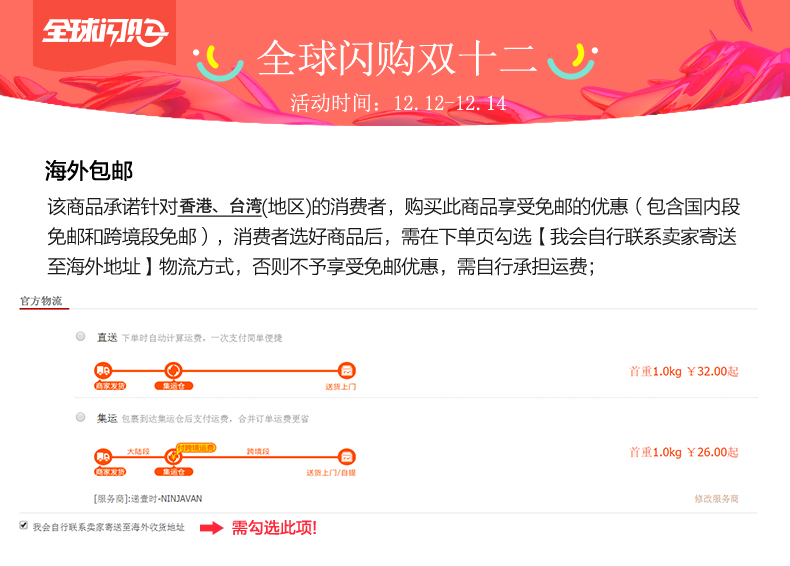Select the 直送 radio button
The width and height of the screenshot is (790, 566).
click(x=81, y=336)
